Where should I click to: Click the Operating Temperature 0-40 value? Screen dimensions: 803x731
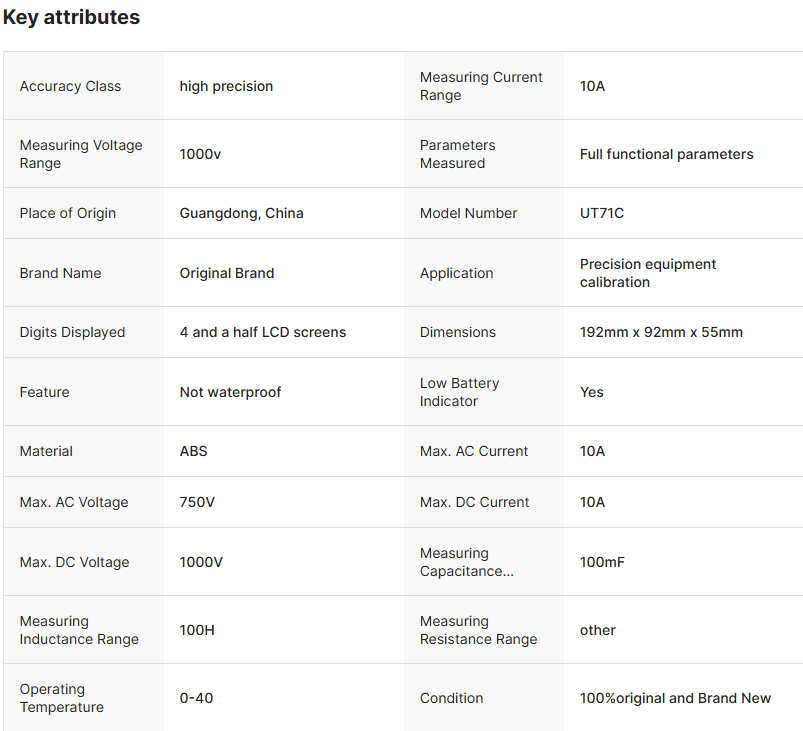[x=196, y=698]
